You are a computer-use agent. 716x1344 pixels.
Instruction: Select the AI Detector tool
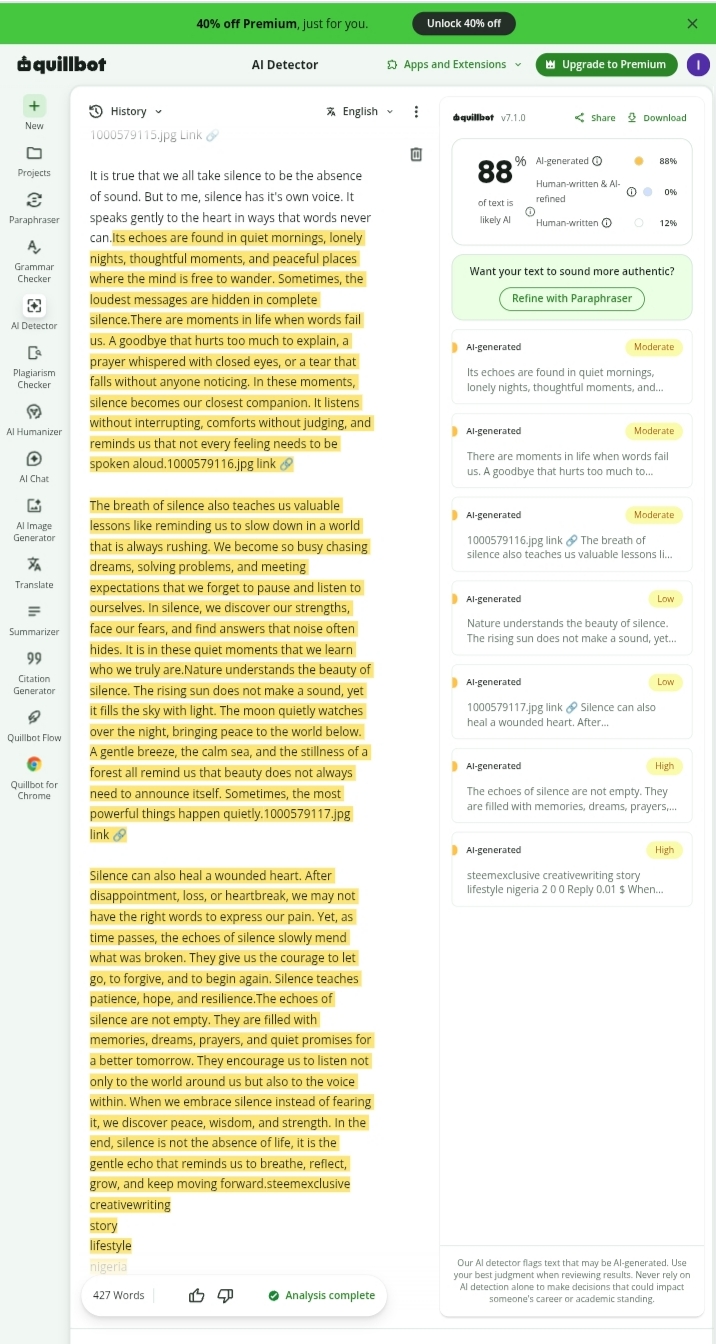[x=34, y=313]
